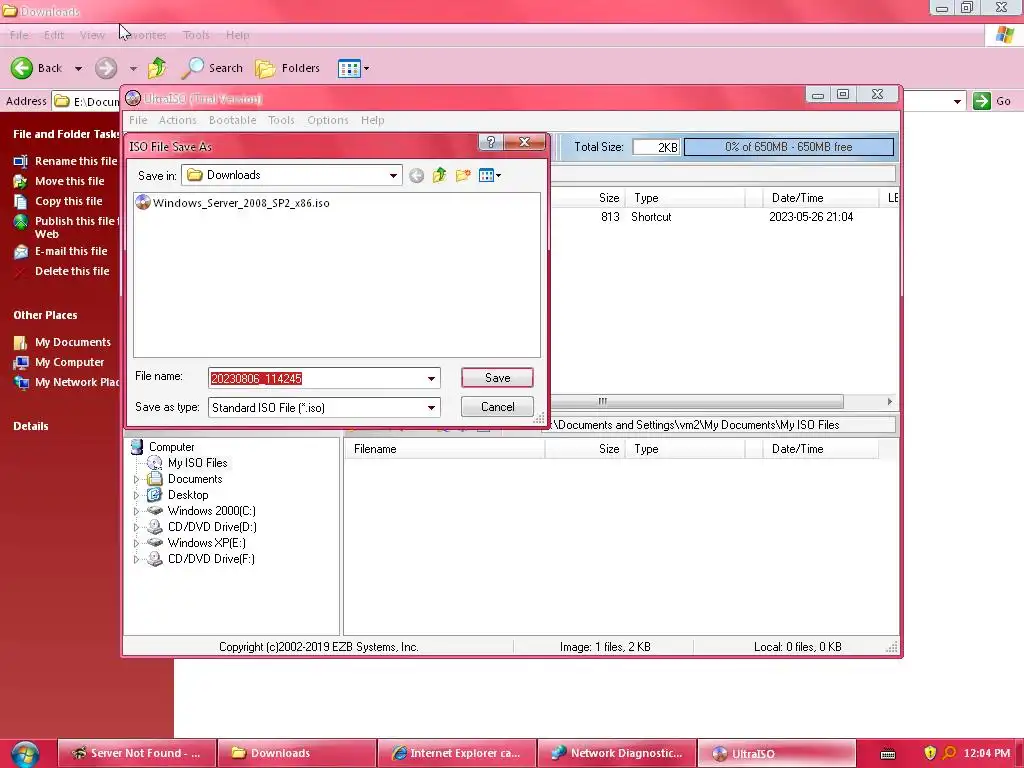Click the Back arrow in Downloads window
The height and width of the screenshot is (768, 1024).
(22, 68)
